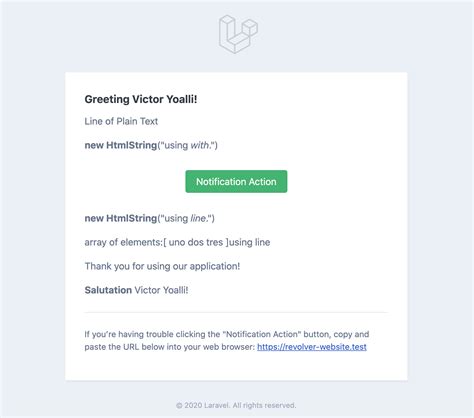The width and height of the screenshot is (474, 418).
Task: Click the "array of elements" text
Action: click(123, 242)
